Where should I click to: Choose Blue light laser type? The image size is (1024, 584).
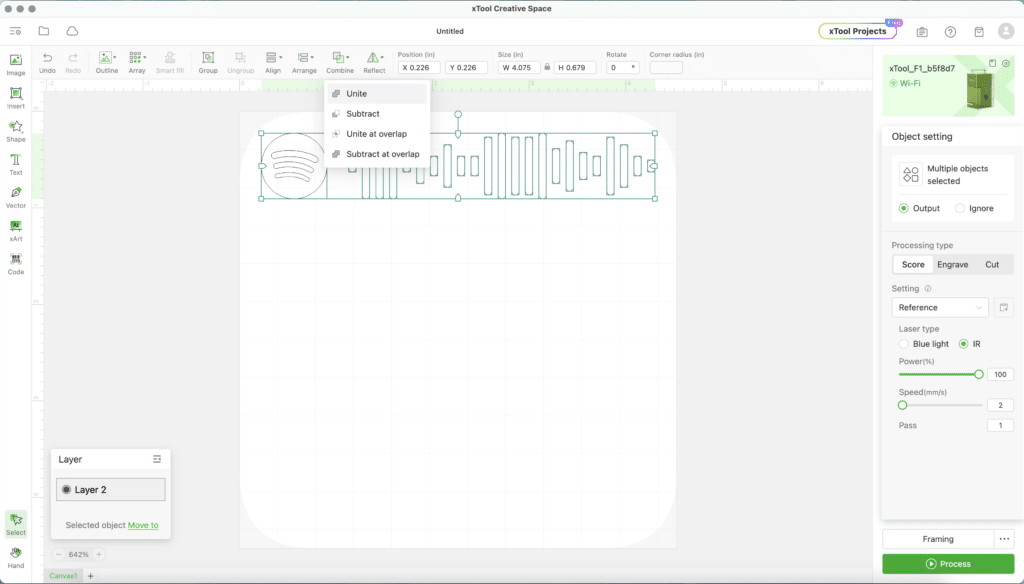(904, 344)
